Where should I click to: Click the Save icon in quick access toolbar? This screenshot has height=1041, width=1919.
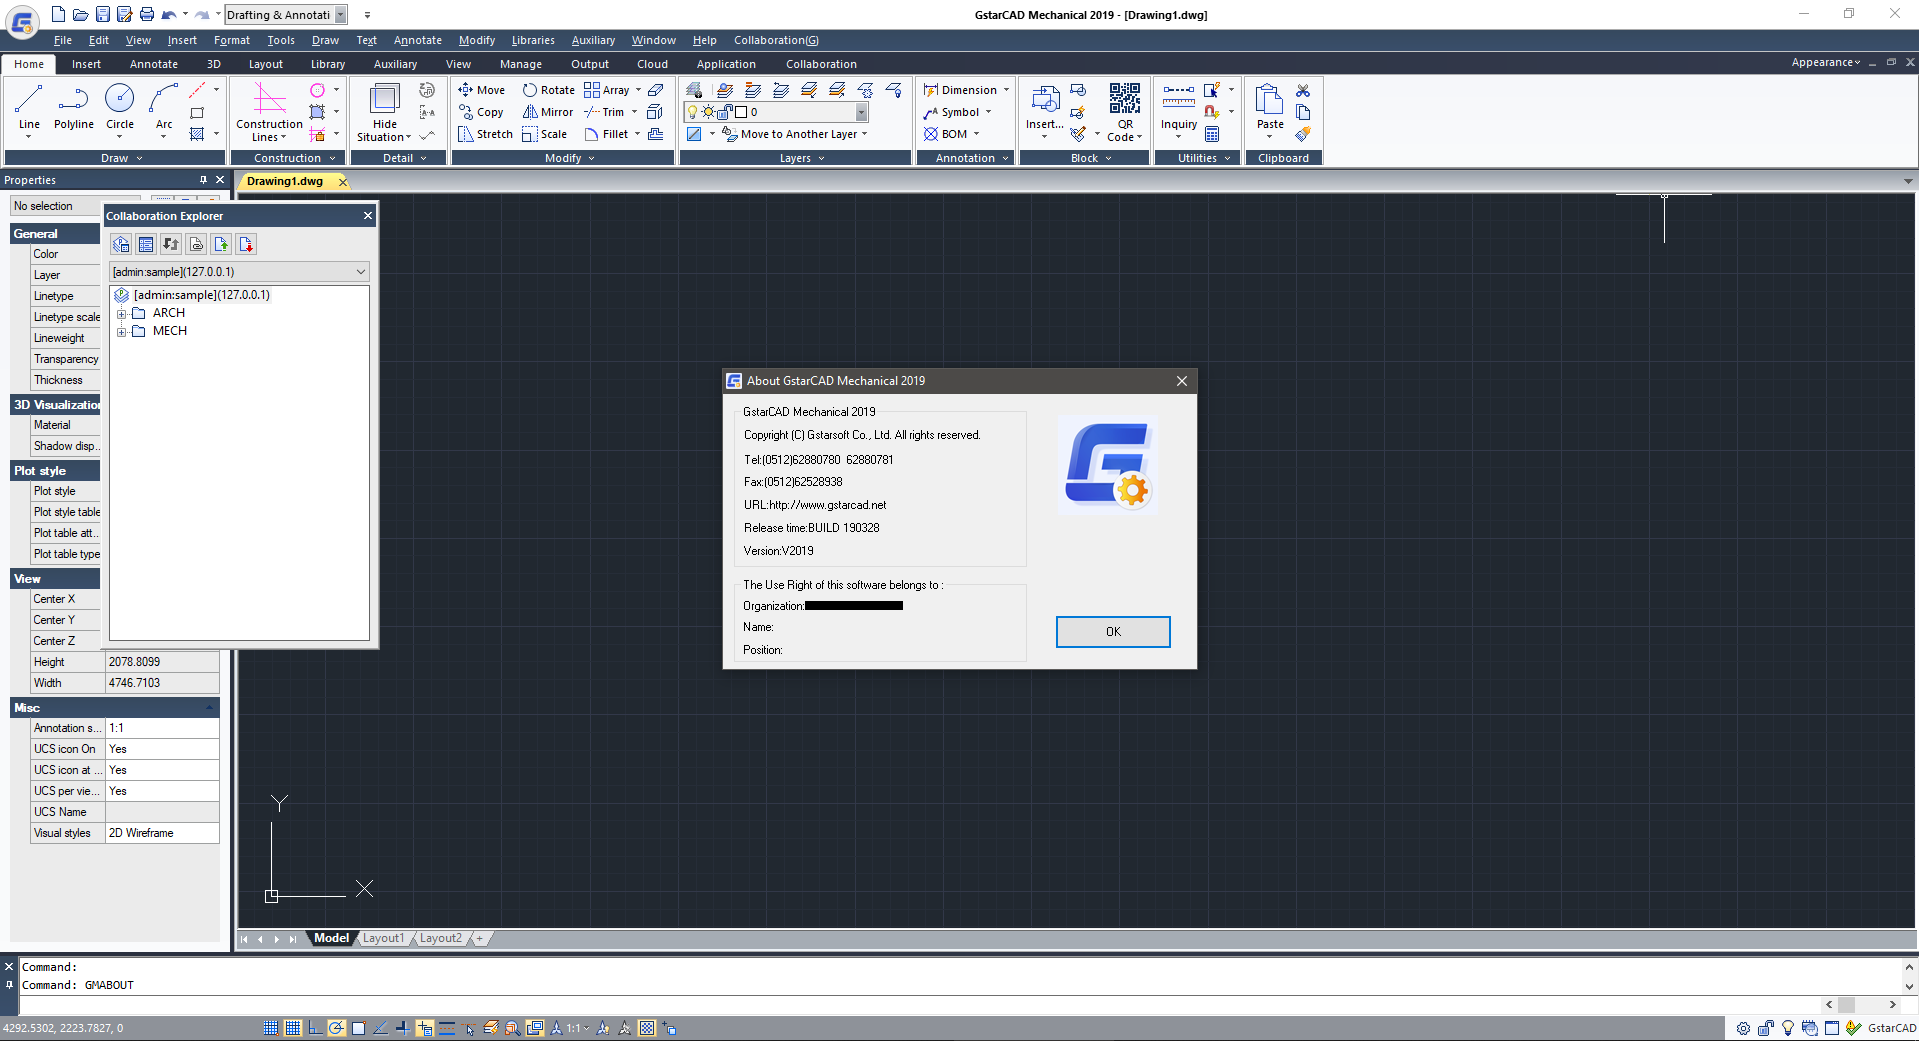pos(103,14)
